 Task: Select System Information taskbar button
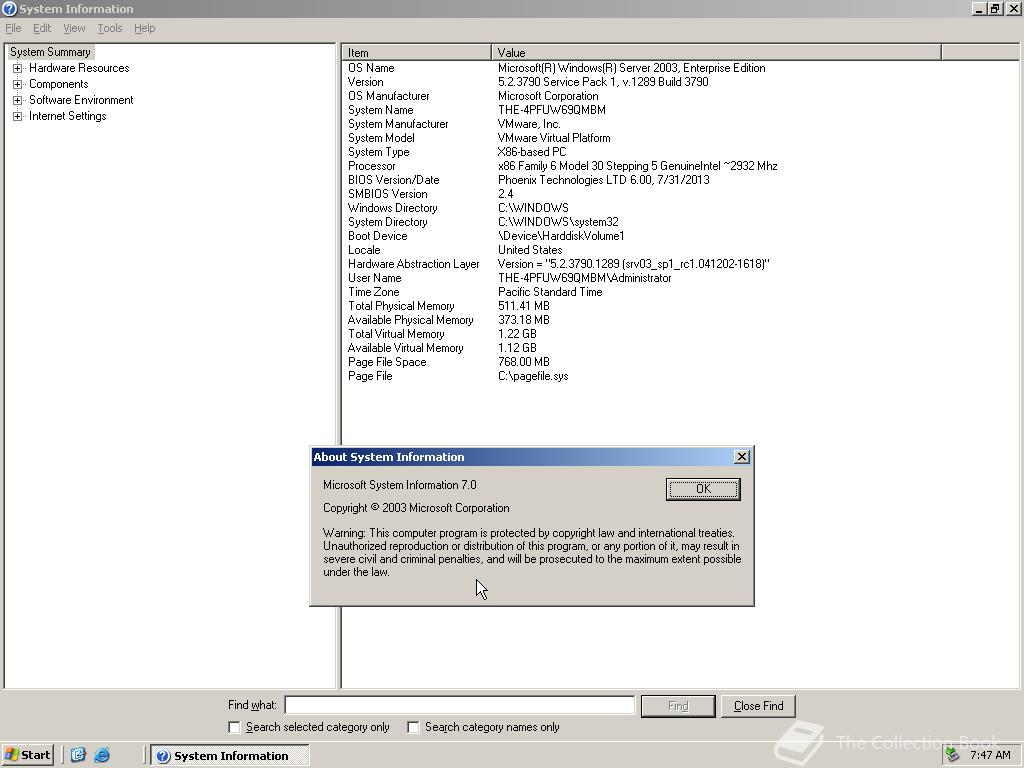point(230,756)
